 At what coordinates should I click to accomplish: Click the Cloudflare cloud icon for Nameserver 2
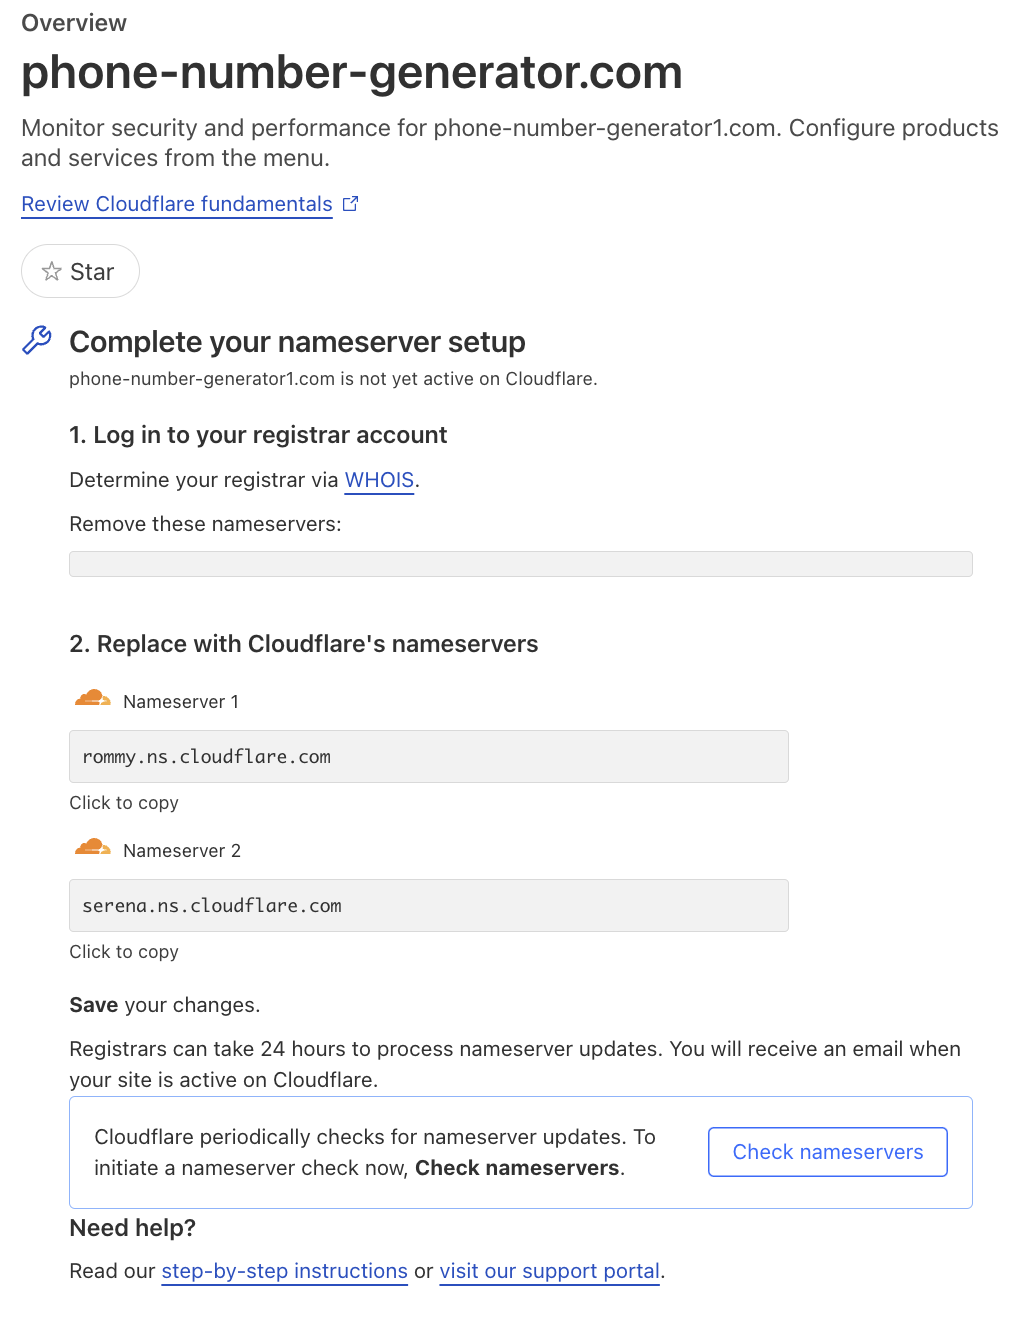pos(93,848)
